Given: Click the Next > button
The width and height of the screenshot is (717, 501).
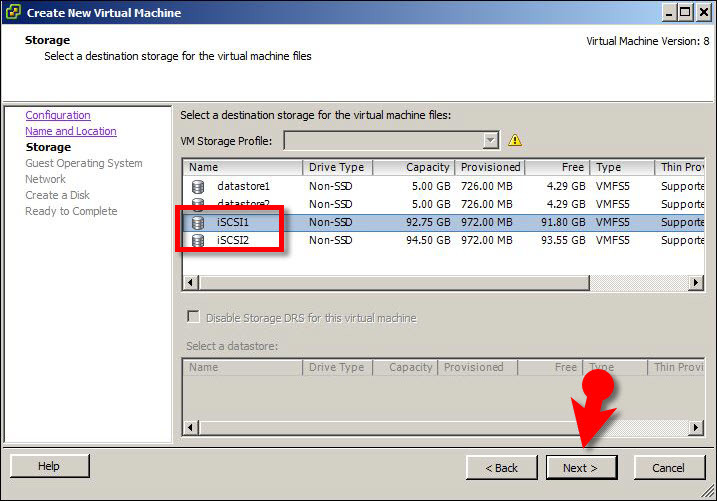Looking at the screenshot, I should tap(581, 468).
